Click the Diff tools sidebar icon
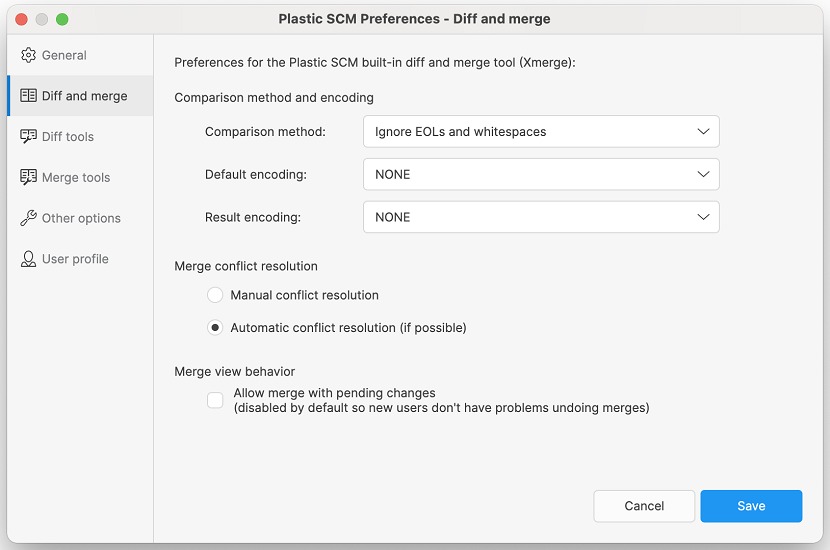The image size is (830, 550). 28,137
